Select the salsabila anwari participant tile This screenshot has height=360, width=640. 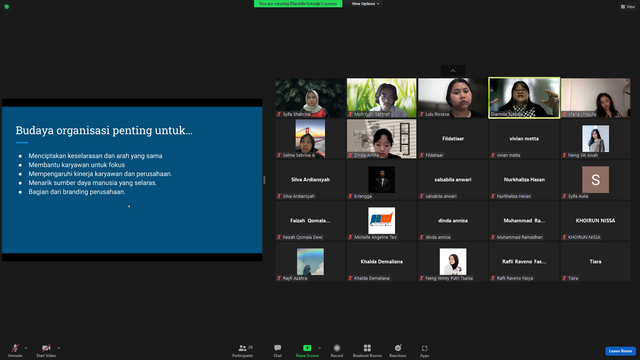[453, 180]
